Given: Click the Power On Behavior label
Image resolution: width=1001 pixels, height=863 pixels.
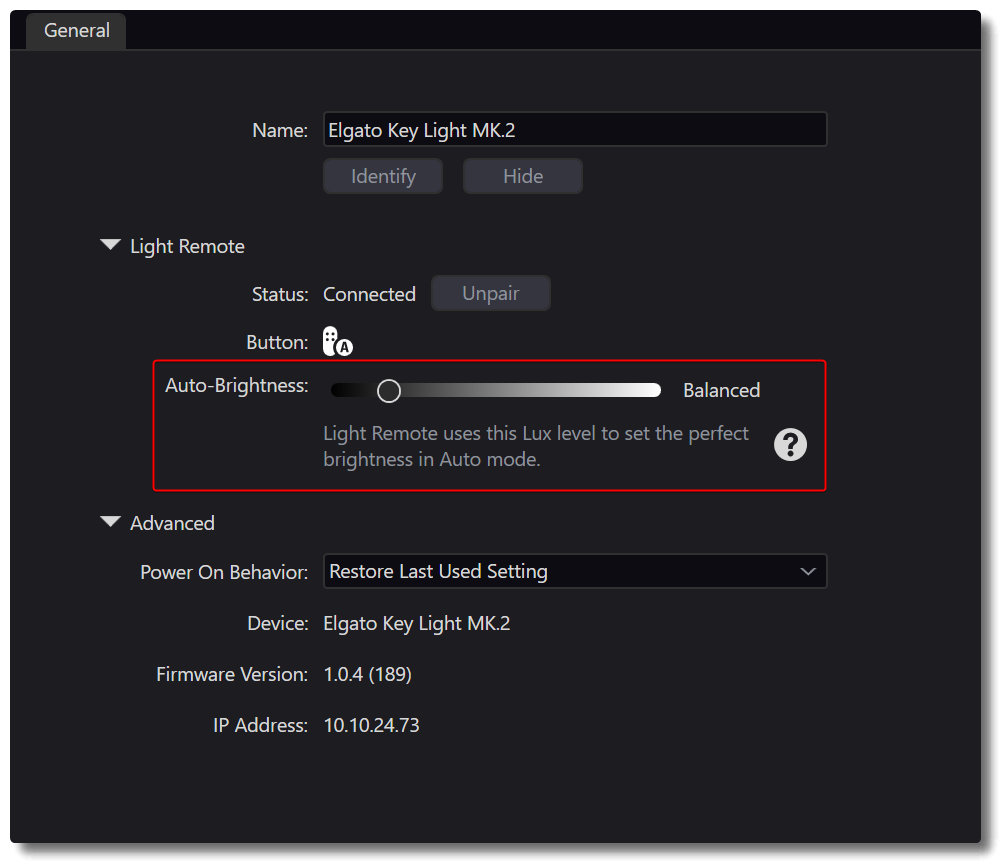Looking at the screenshot, I should (224, 572).
